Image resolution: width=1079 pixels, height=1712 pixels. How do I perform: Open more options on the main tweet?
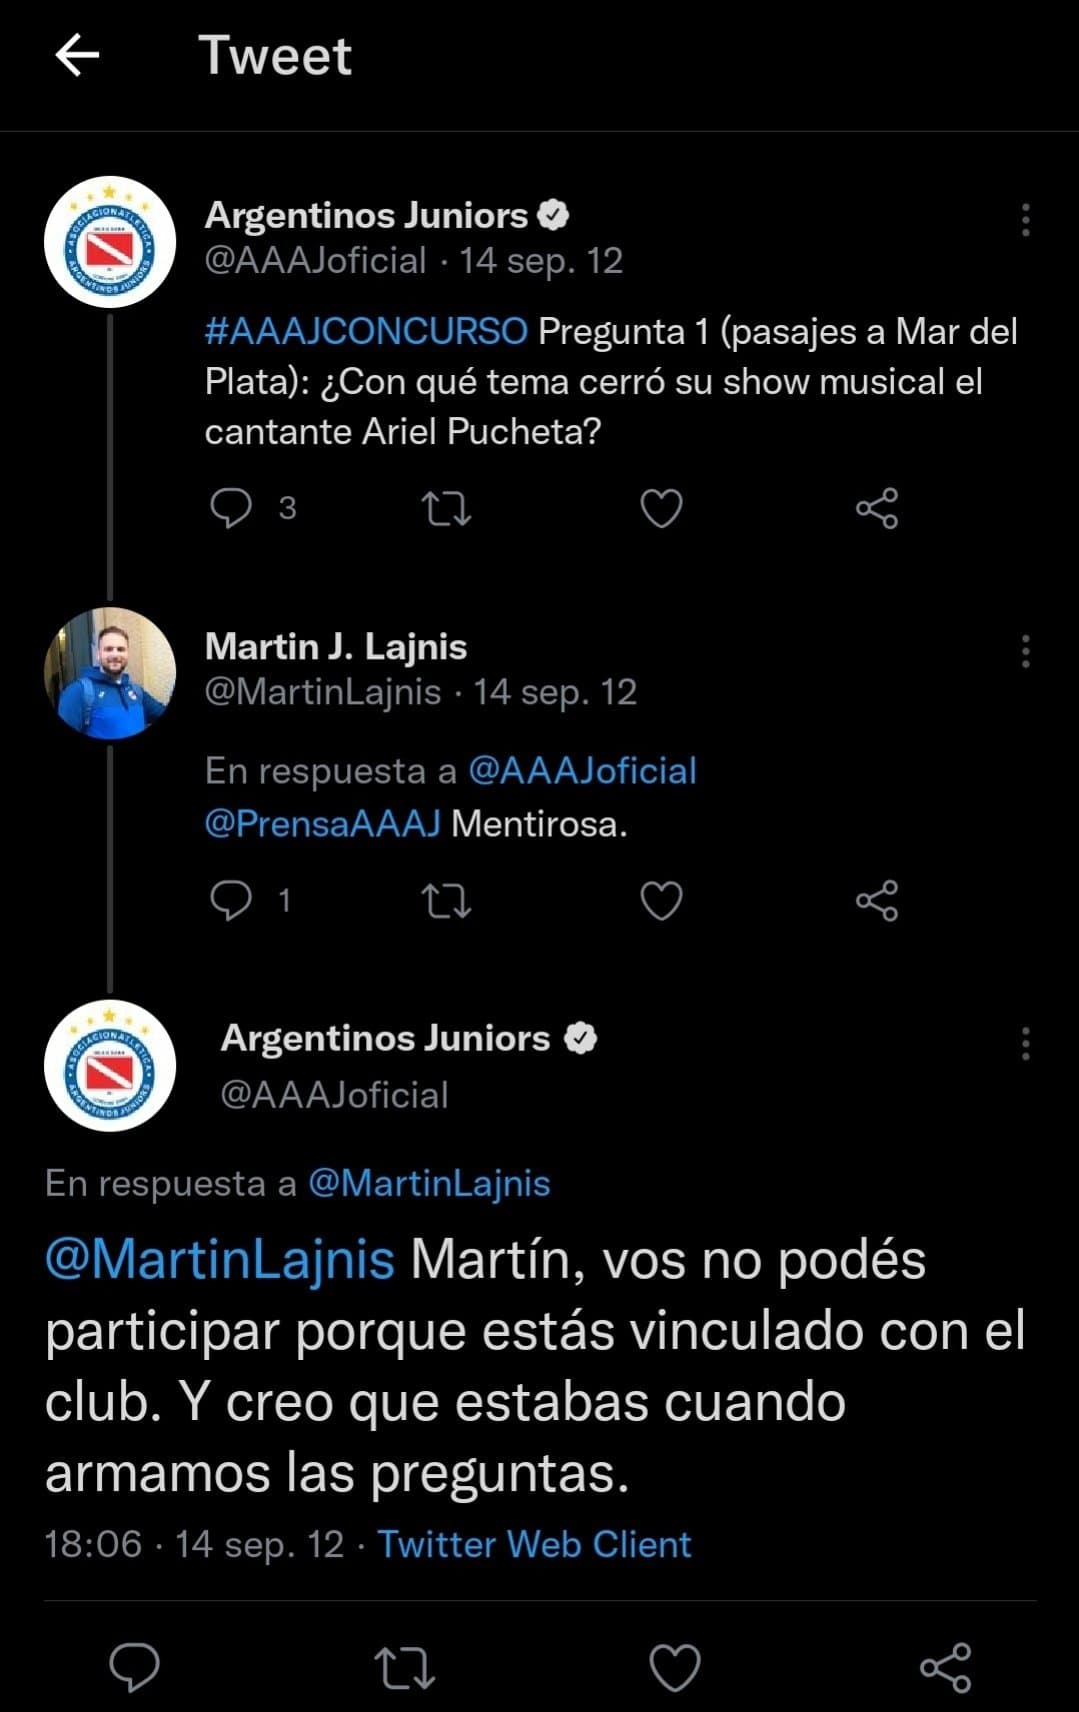pyautogui.click(x=1025, y=1043)
